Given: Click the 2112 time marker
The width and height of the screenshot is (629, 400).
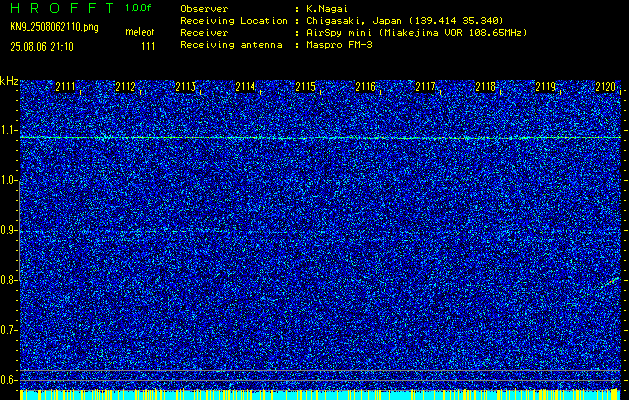Looking at the screenshot, I should click(x=125, y=87).
